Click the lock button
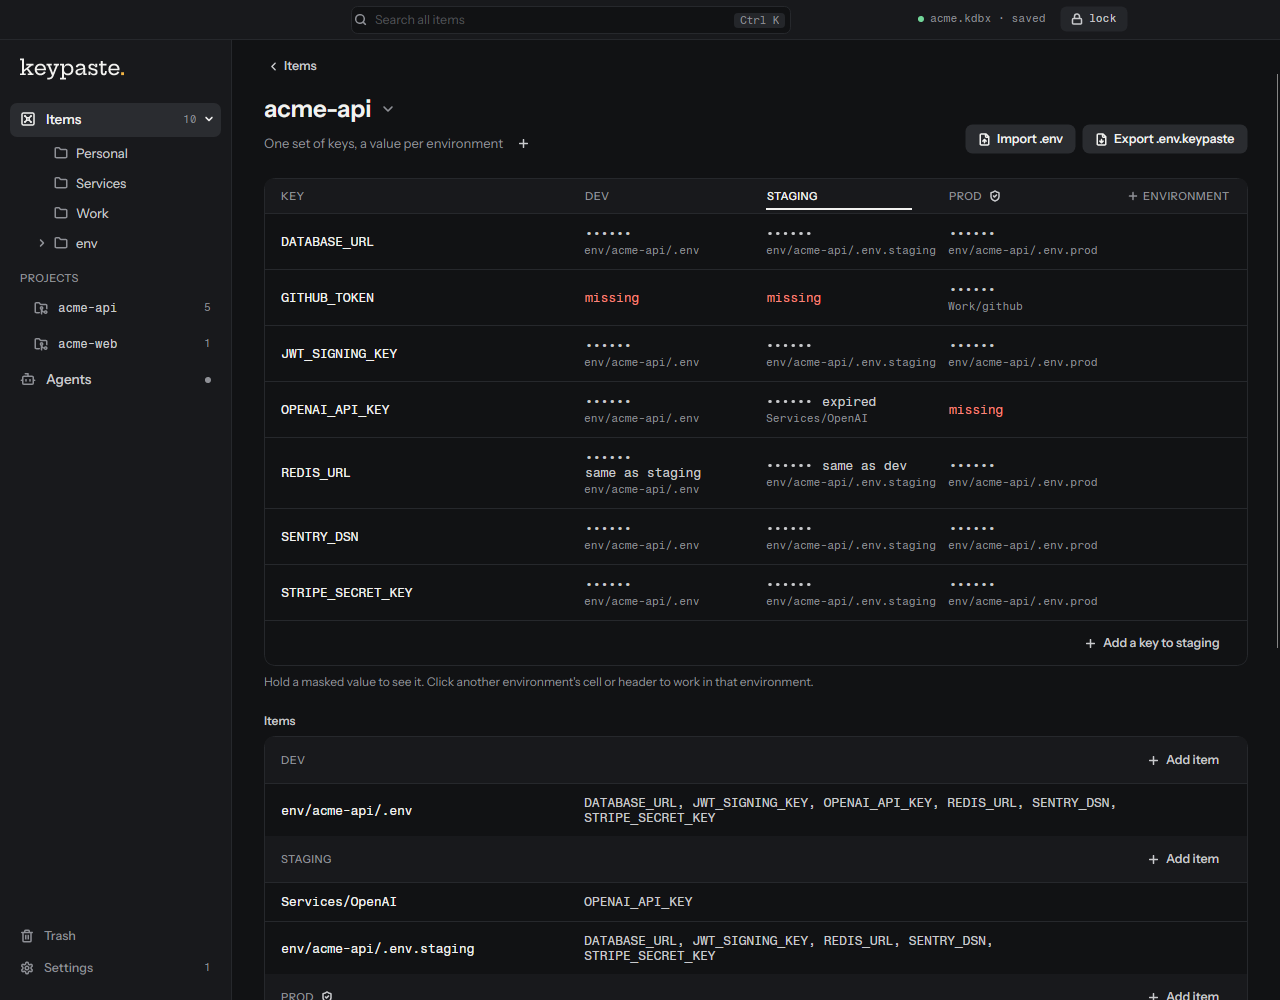Image resolution: width=1280 pixels, height=1000 pixels. pos(1094,19)
